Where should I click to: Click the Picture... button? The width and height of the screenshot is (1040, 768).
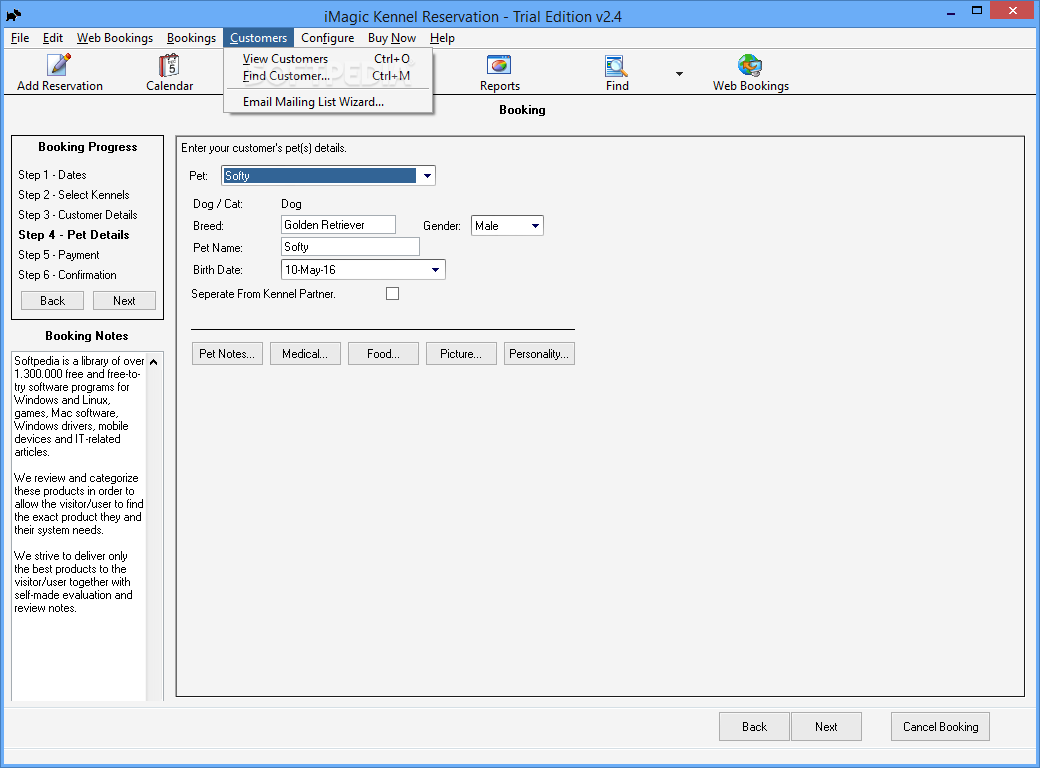pos(461,353)
